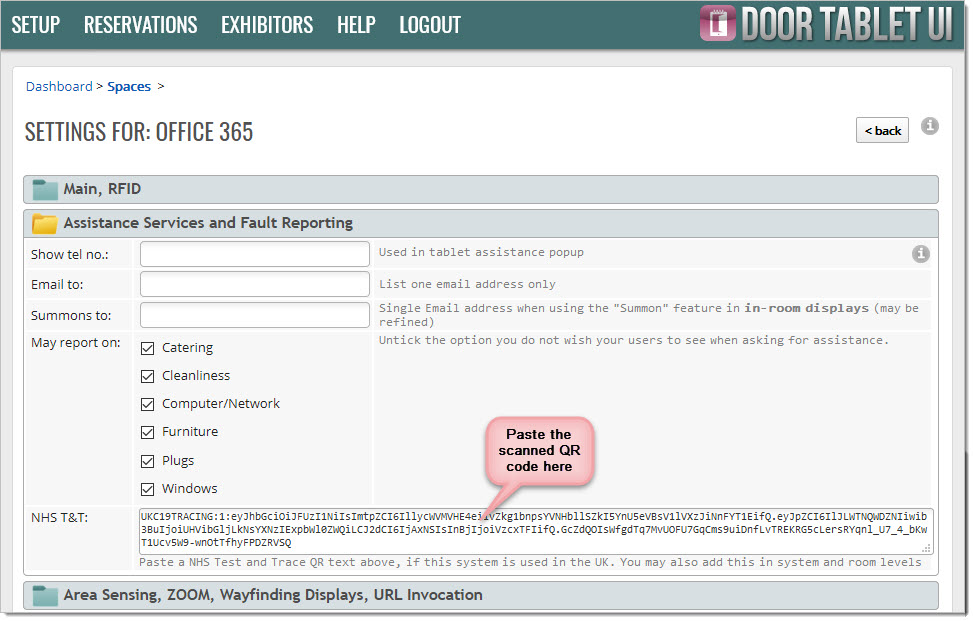Untick the Catering checkbox
The height and width of the screenshot is (621, 973).
(x=147, y=348)
